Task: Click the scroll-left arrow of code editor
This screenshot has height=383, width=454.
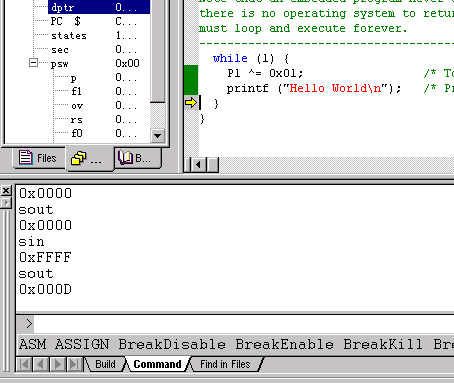Action: (199, 165)
